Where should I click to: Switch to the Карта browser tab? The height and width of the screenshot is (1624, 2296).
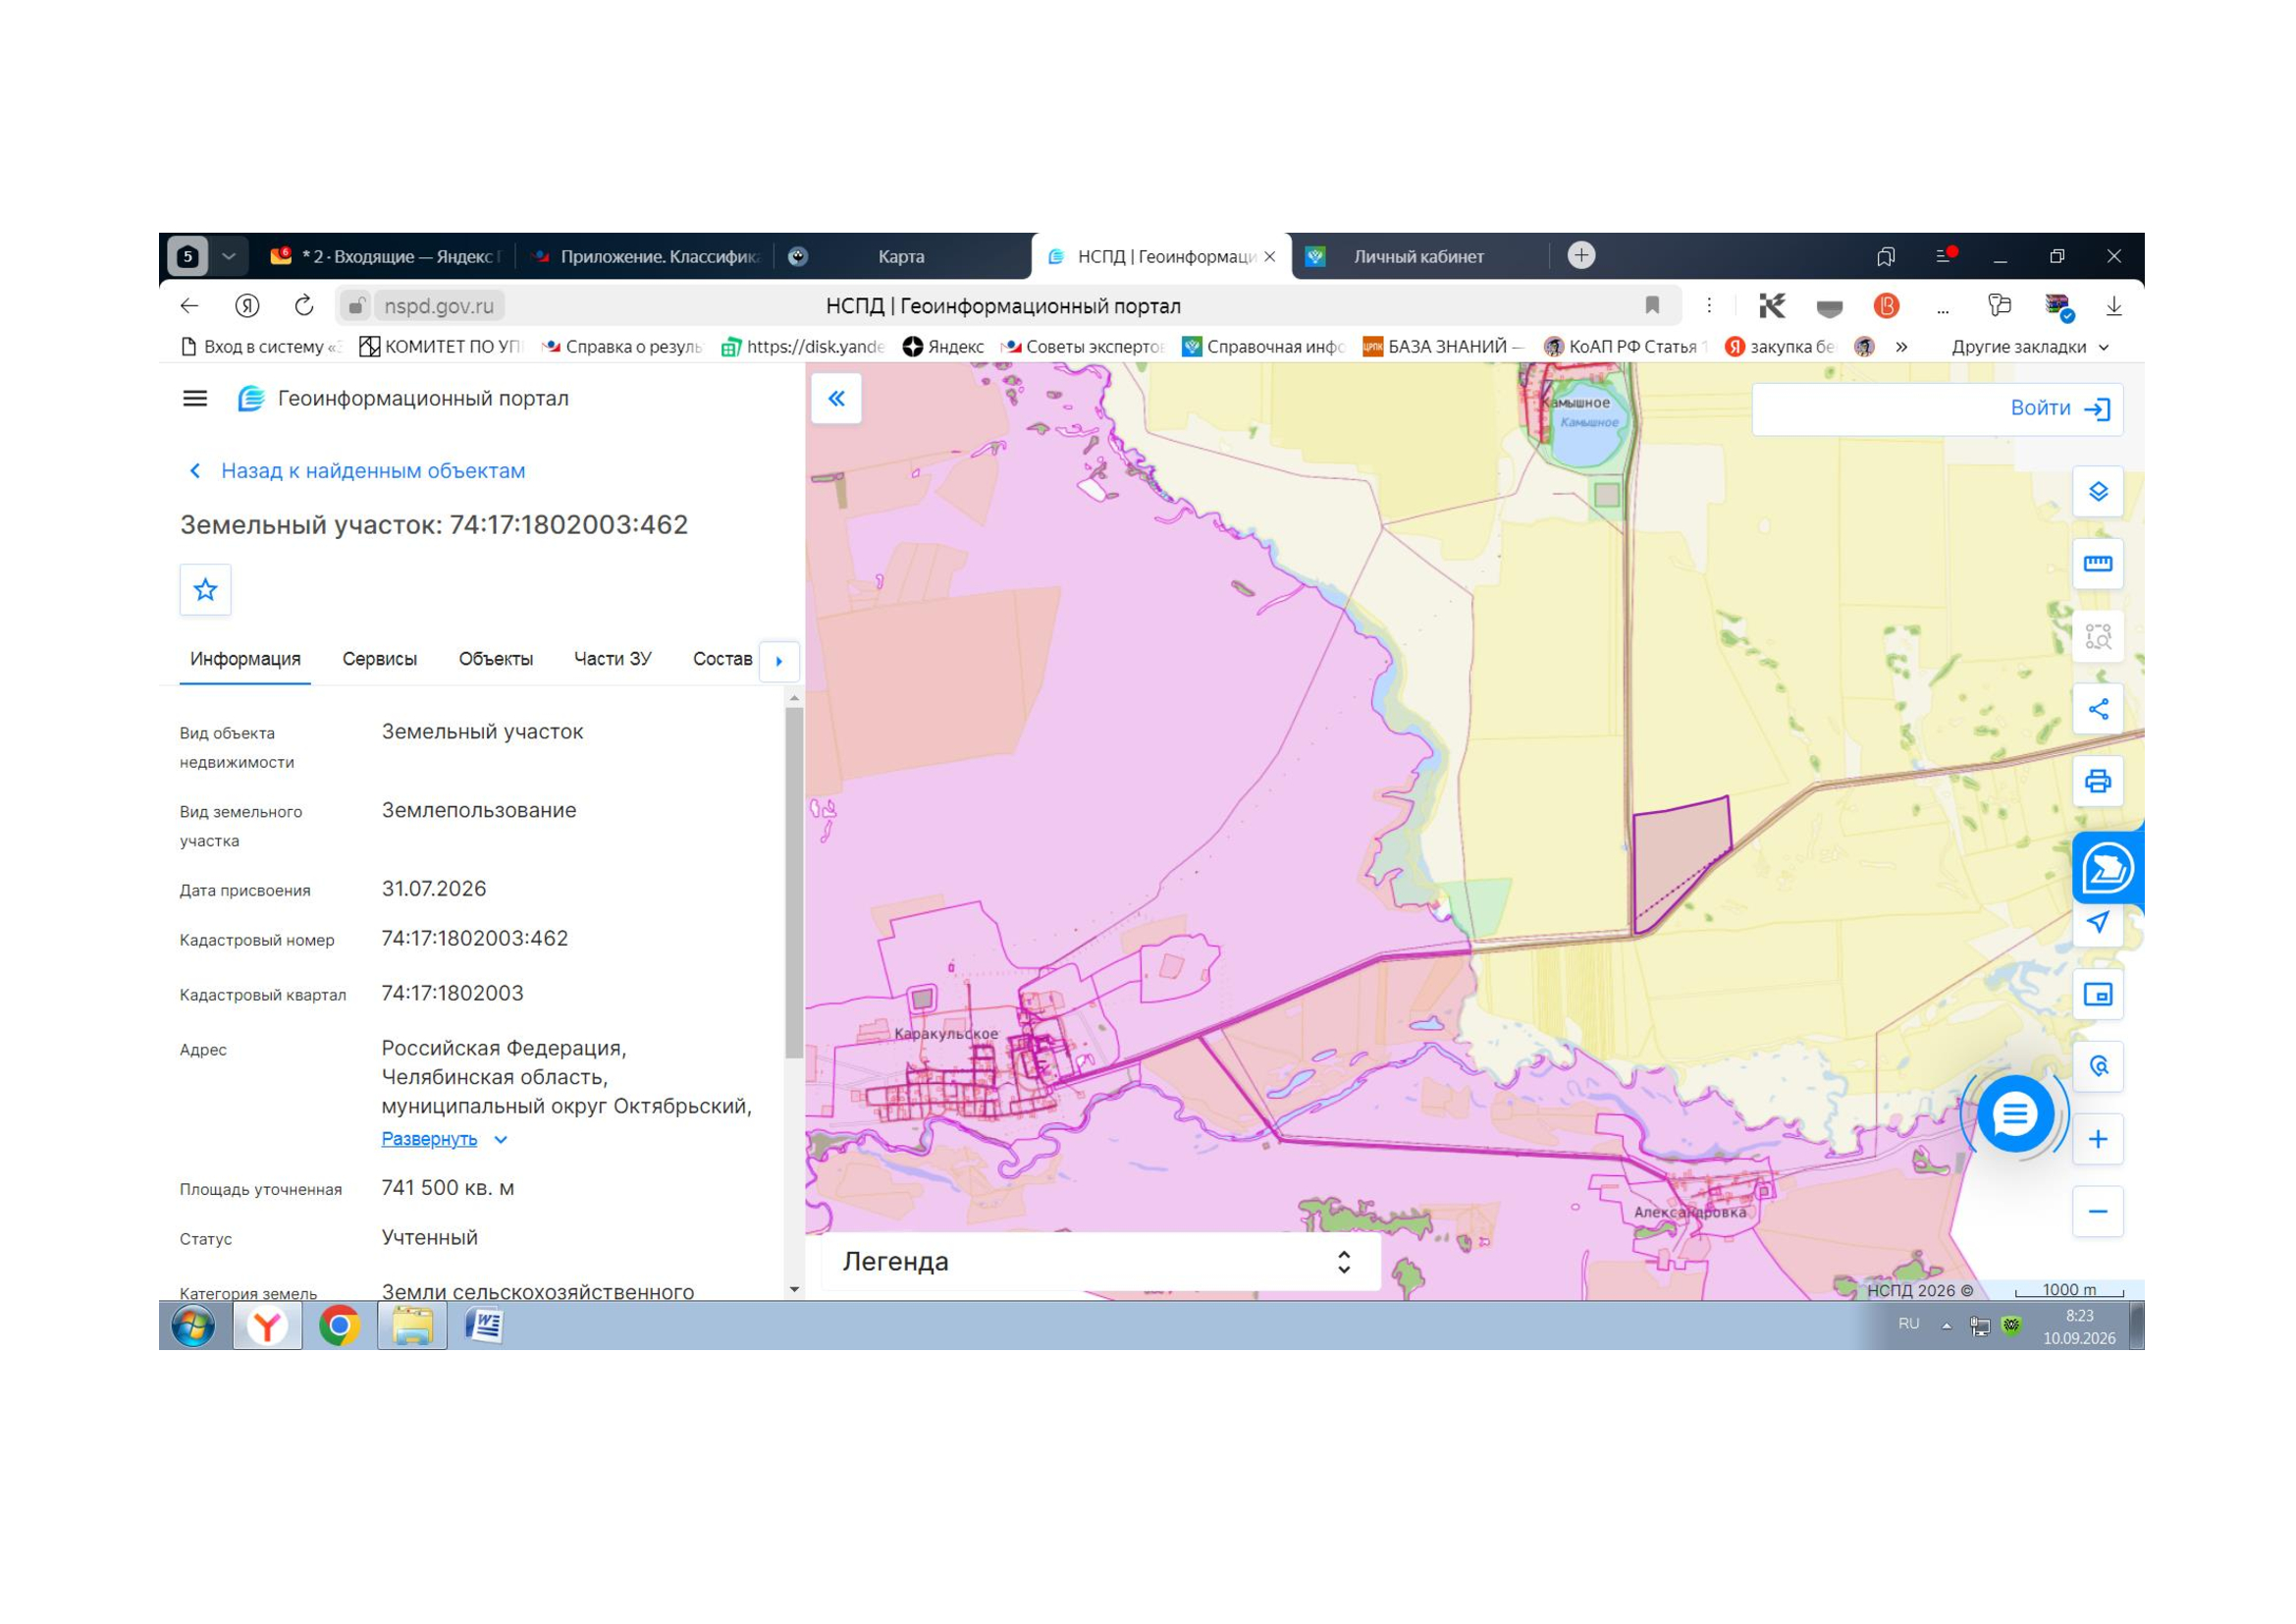point(901,257)
